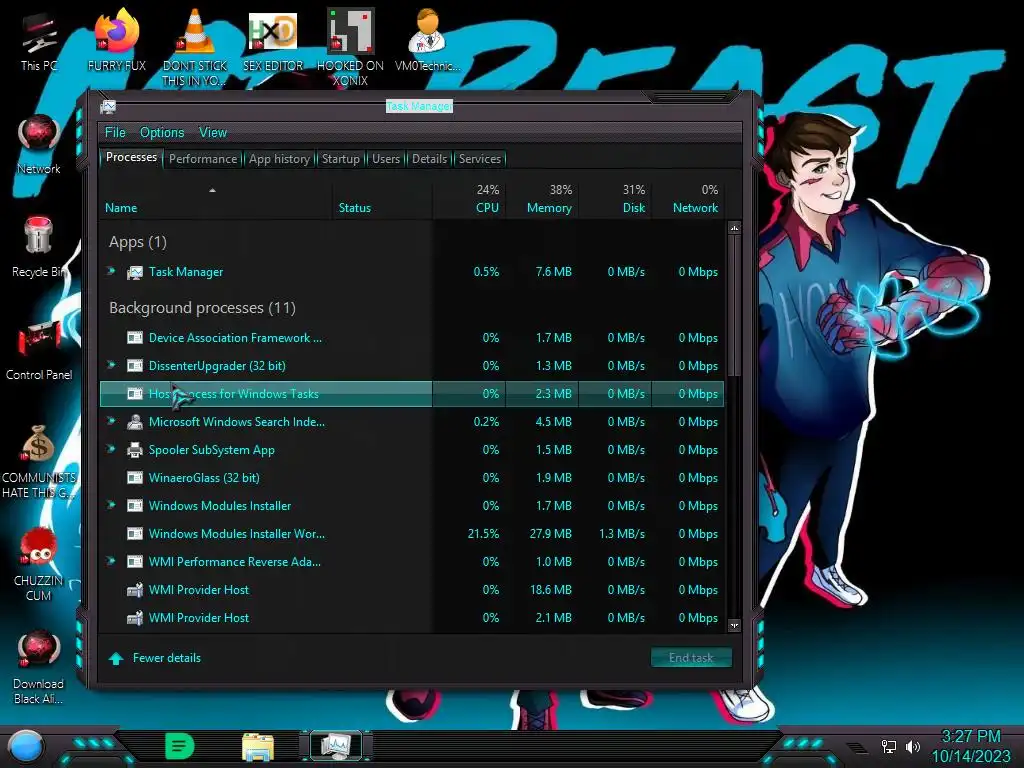This screenshot has width=1024, height=768.
Task: Click the 21.5% CPU value
Action: pyautogui.click(x=483, y=534)
